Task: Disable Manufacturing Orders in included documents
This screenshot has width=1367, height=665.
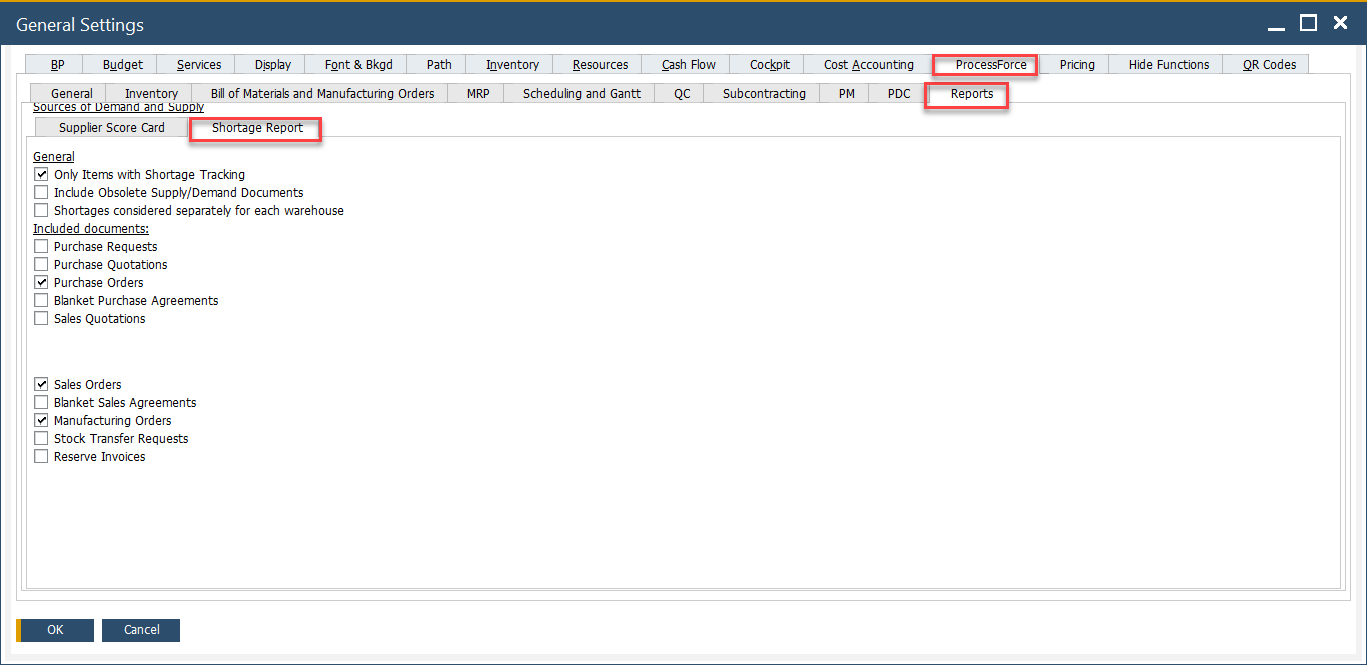Action: click(41, 420)
